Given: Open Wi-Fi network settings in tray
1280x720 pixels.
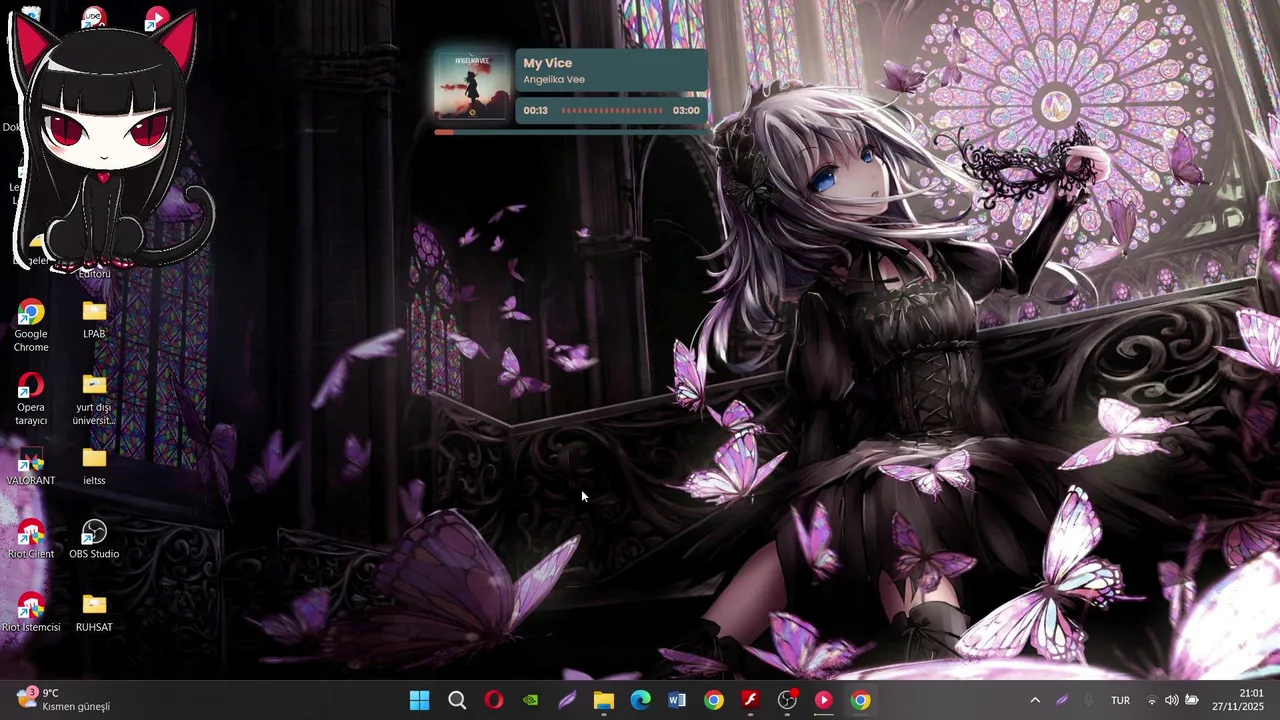Looking at the screenshot, I should click(1152, 700).
